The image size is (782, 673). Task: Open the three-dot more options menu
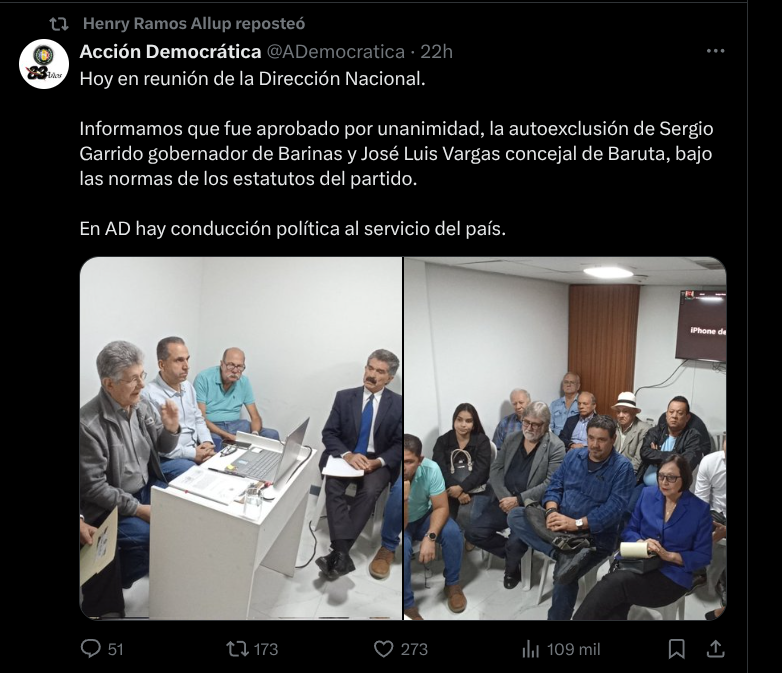pyautogui.click(x=715, y=51)
